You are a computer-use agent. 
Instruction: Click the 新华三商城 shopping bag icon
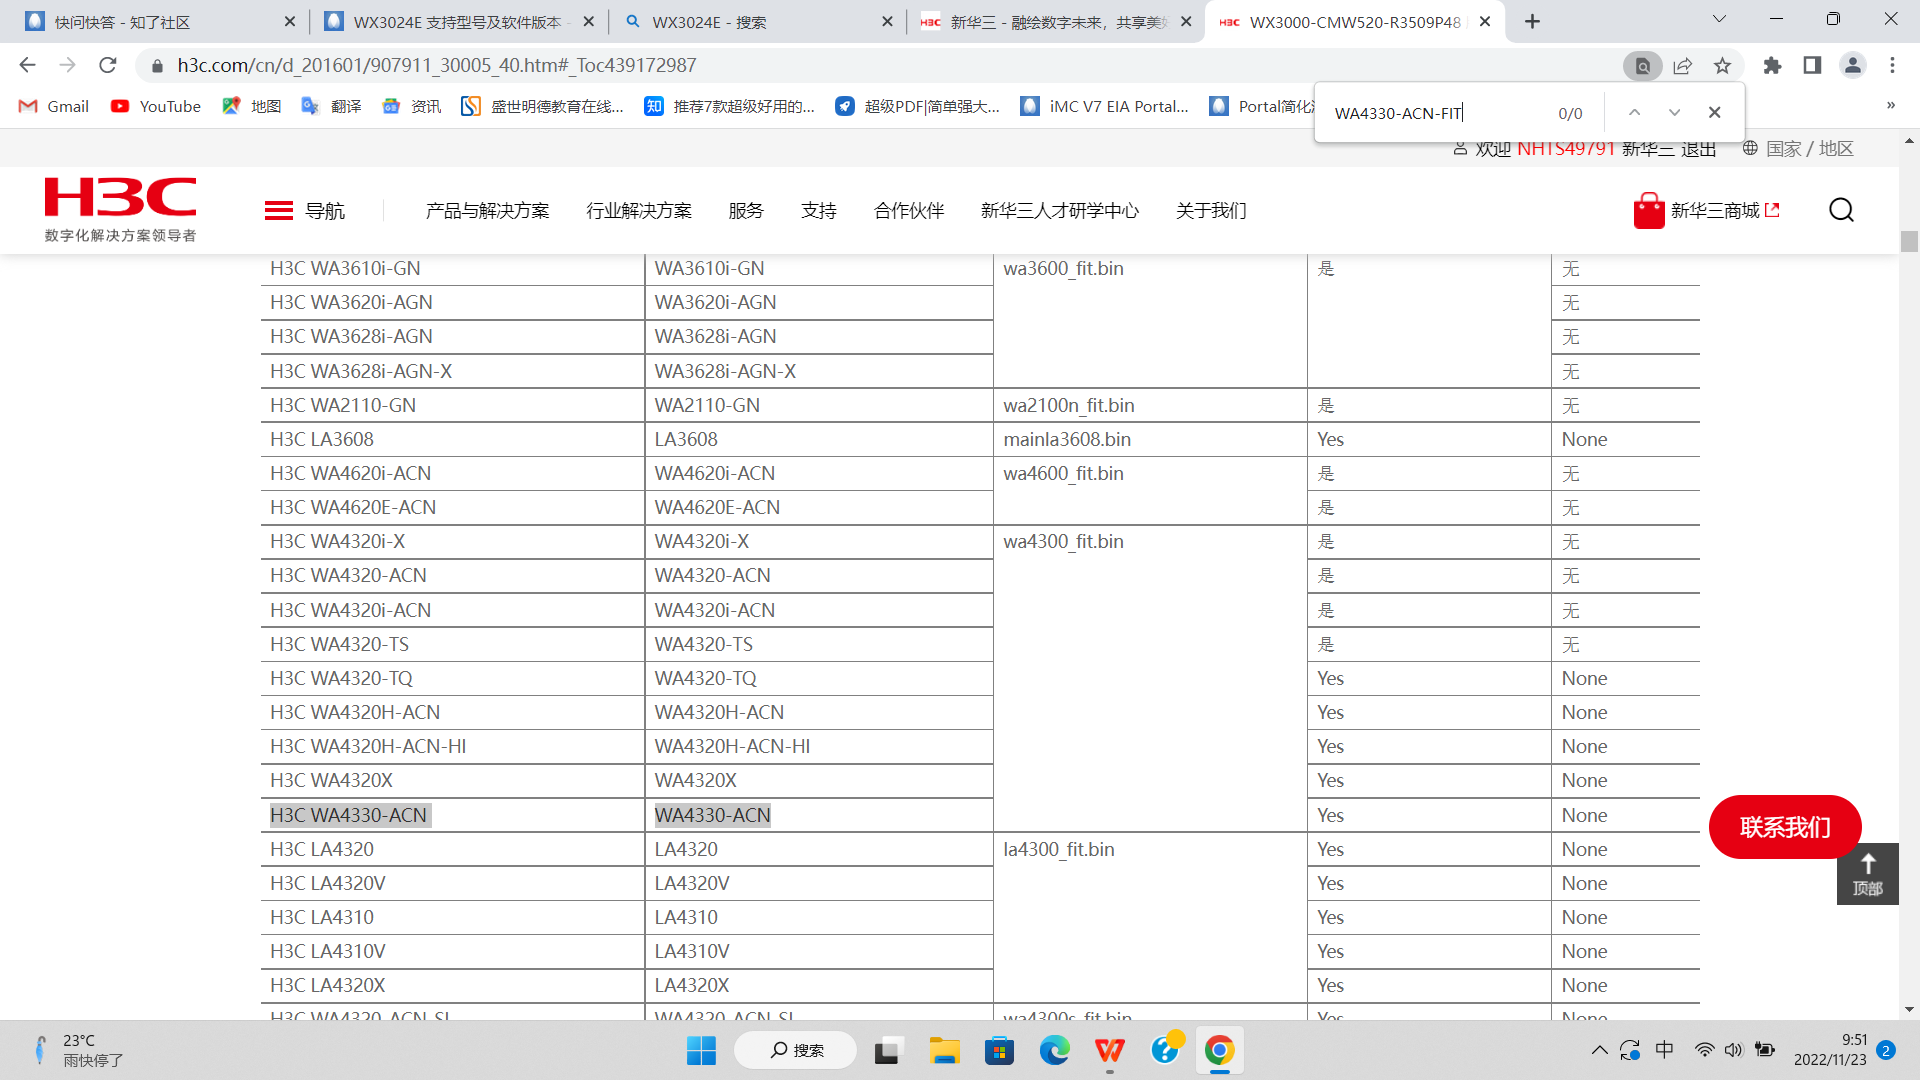pos(1648,211)
